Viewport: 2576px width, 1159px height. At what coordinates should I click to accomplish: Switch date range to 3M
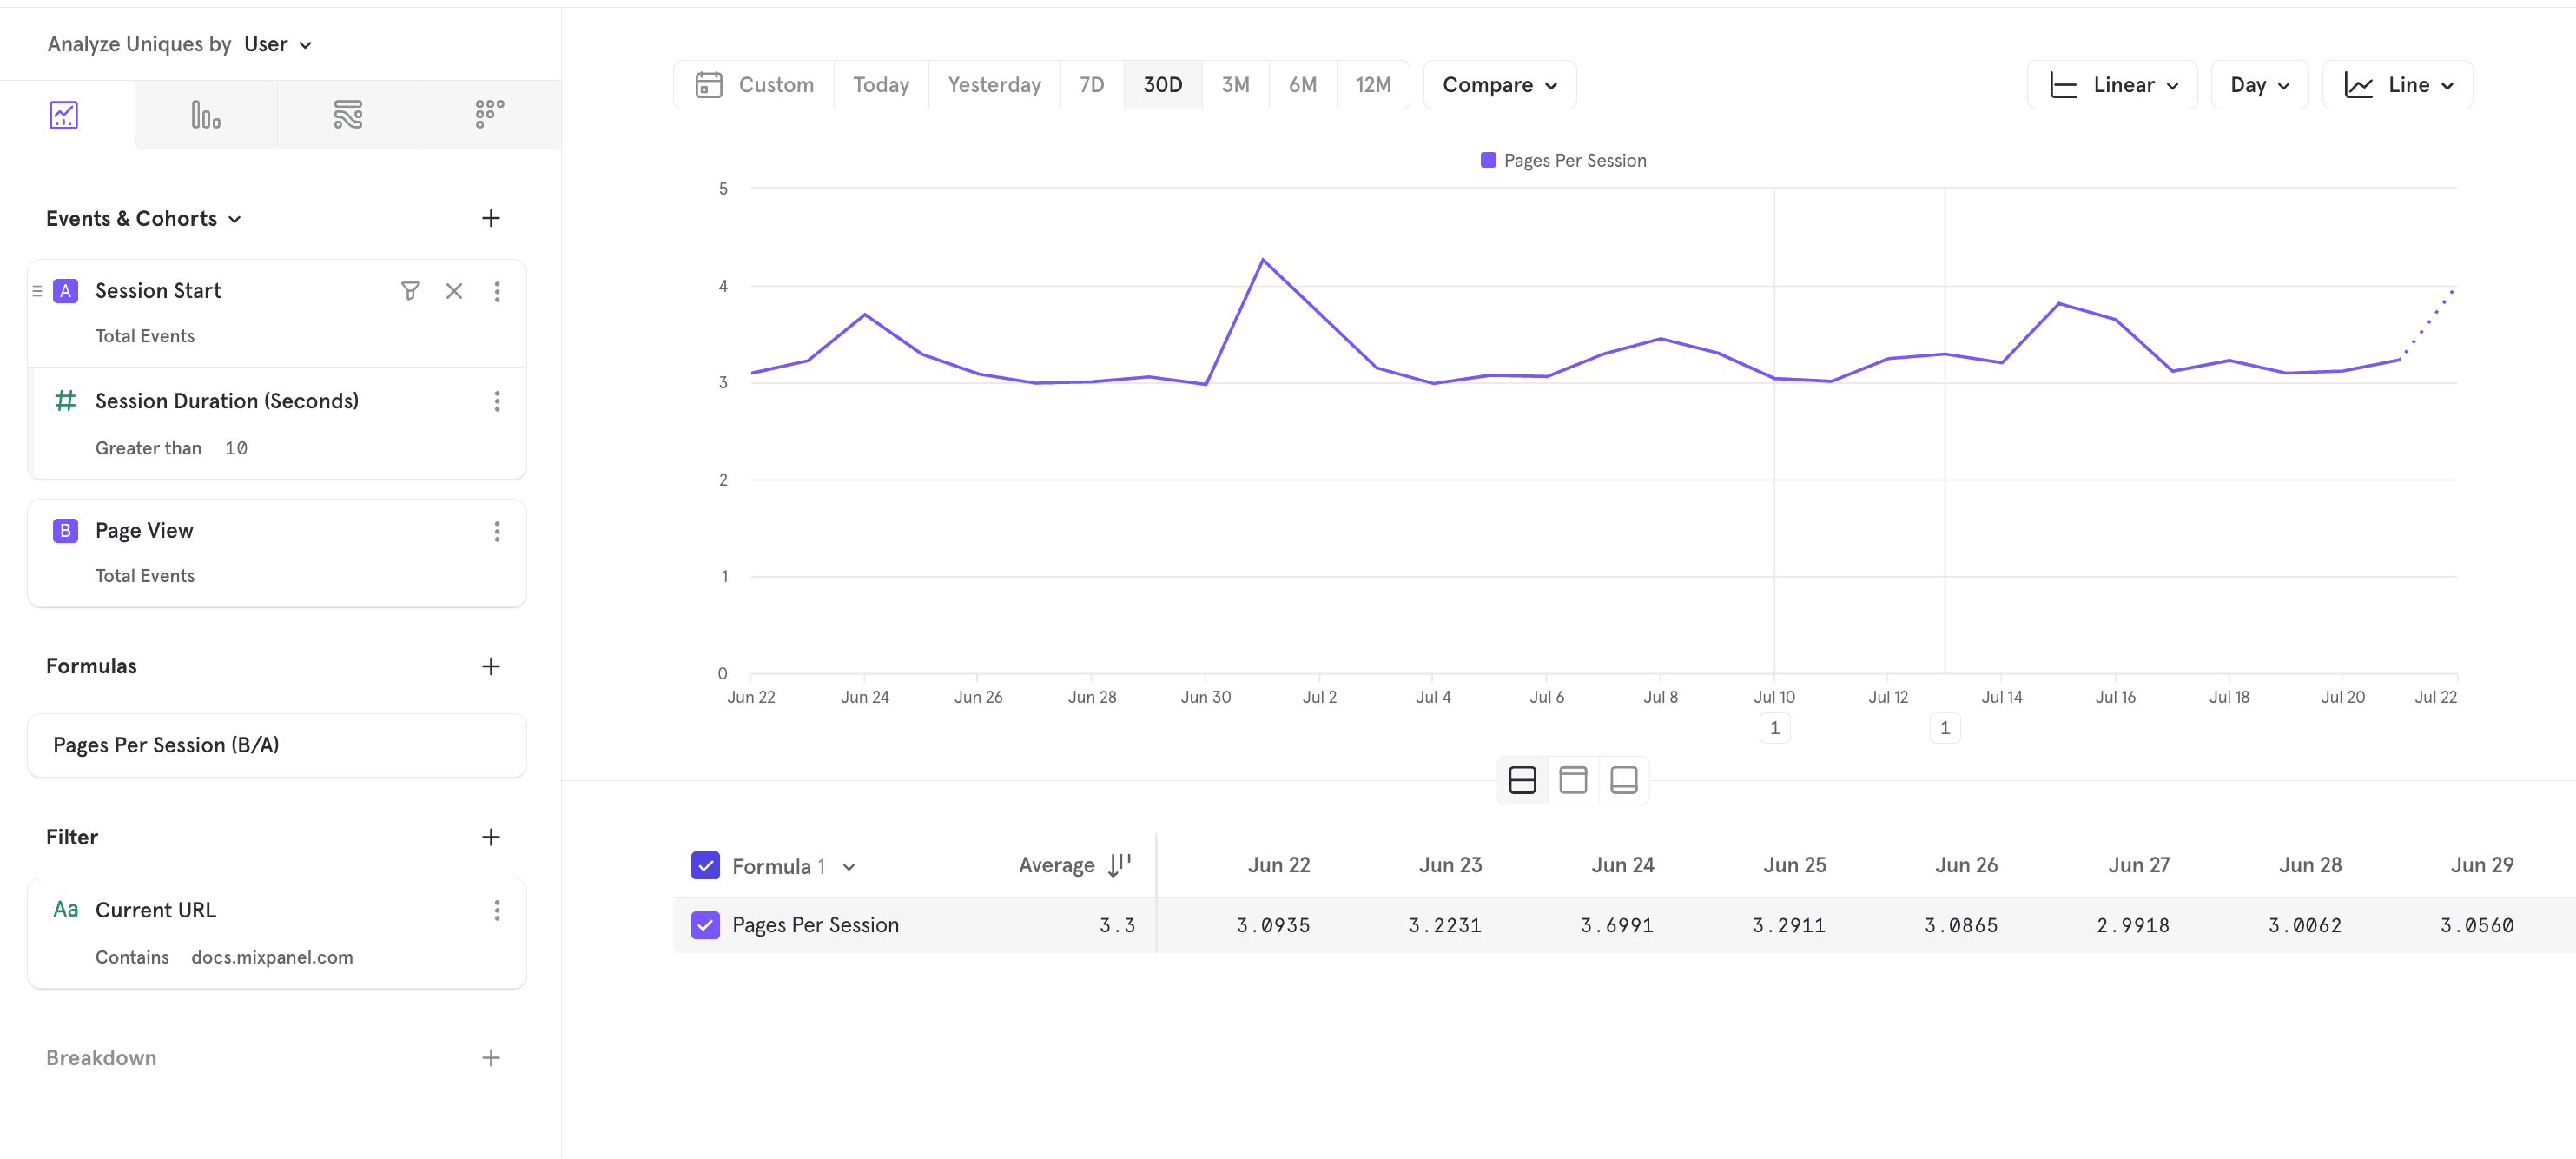click(x=1235, y=85)
